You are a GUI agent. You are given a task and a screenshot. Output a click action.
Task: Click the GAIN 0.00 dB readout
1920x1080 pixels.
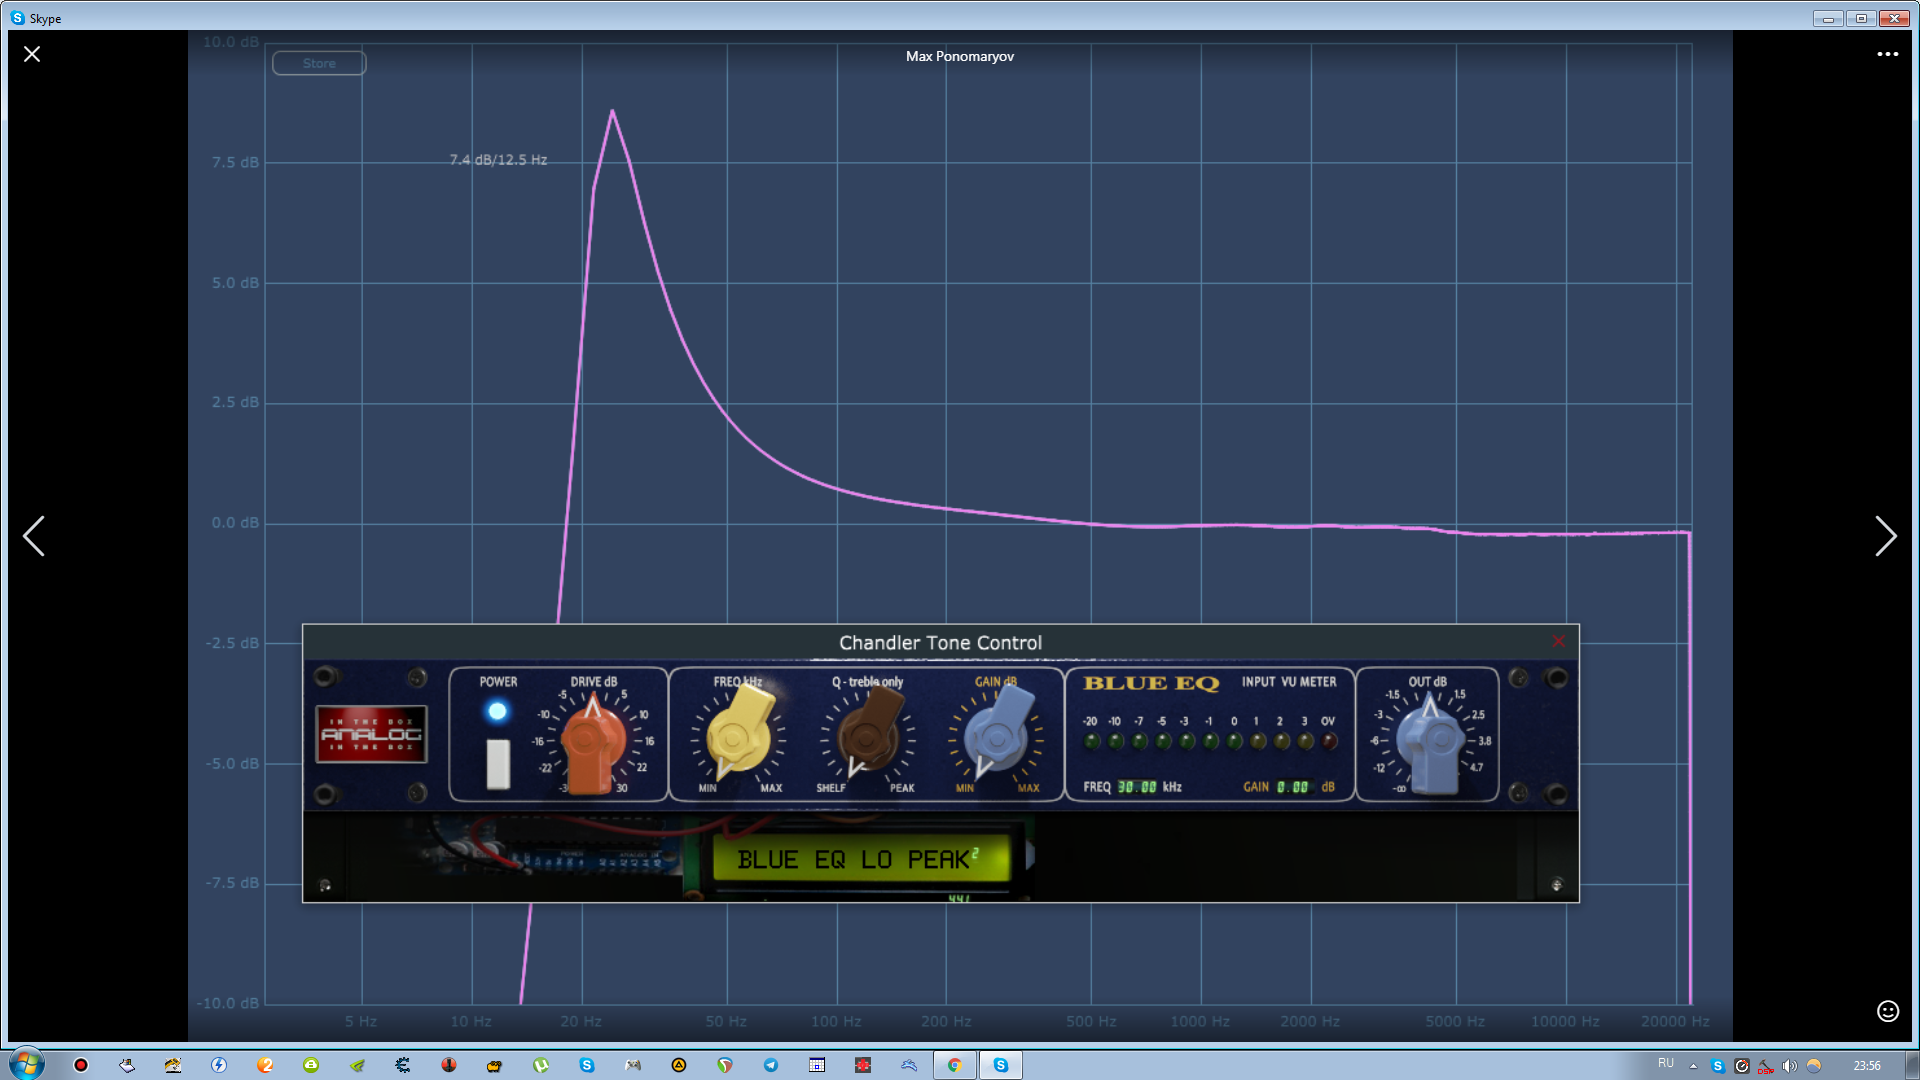coord(1288,787)
